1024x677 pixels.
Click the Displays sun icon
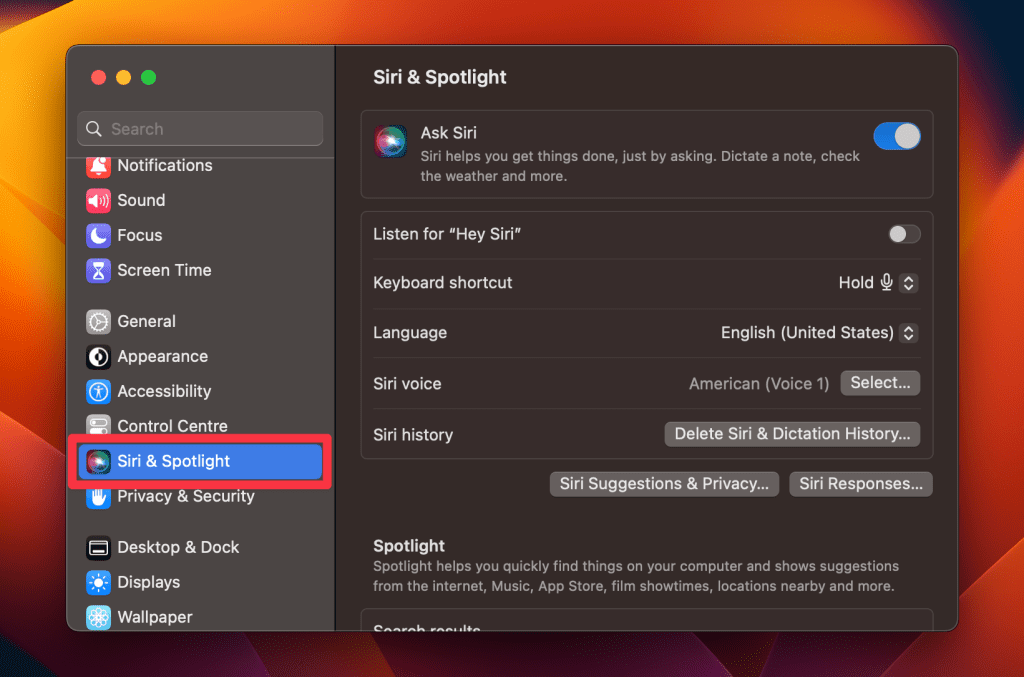click(98, 583)
